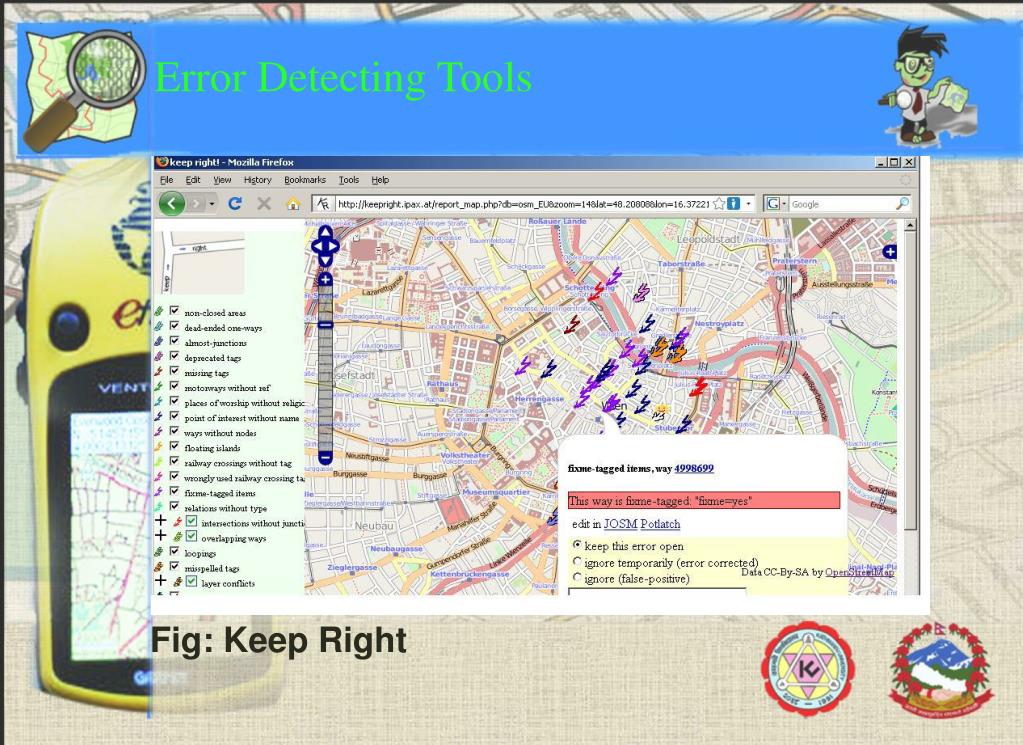Toggle the fixme-tagged items checkbox
The width and height of the screenshot is (1023, 745).
[x=174, y=491]
